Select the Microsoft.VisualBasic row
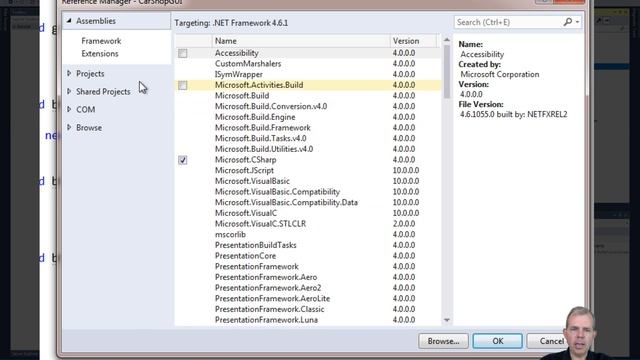 (x=308, y=181)
